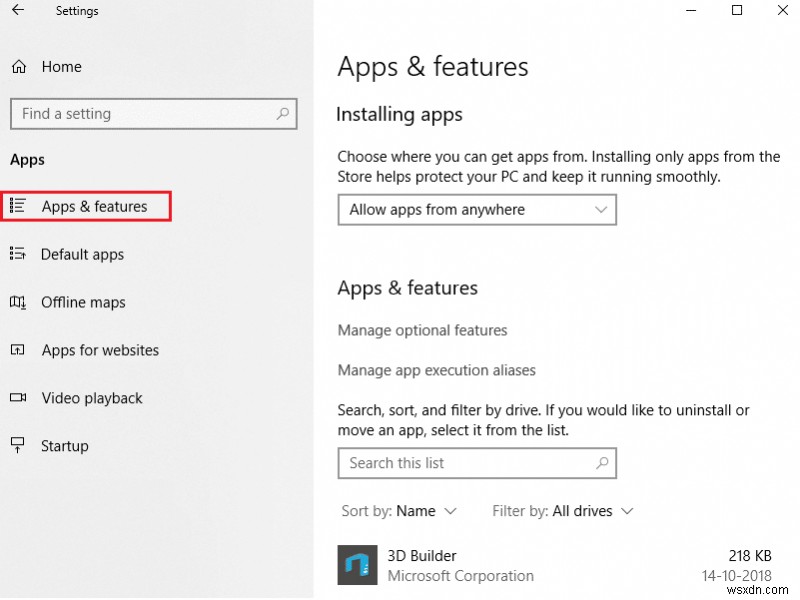Open Offline maps settings via its map icon
Screen dimensions: 800x600
18,302
